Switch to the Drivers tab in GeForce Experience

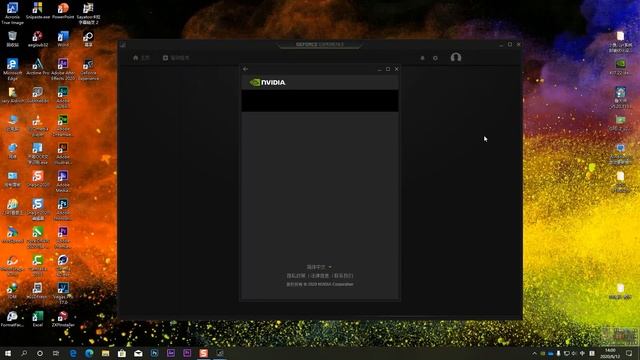(x=176, y=58)
